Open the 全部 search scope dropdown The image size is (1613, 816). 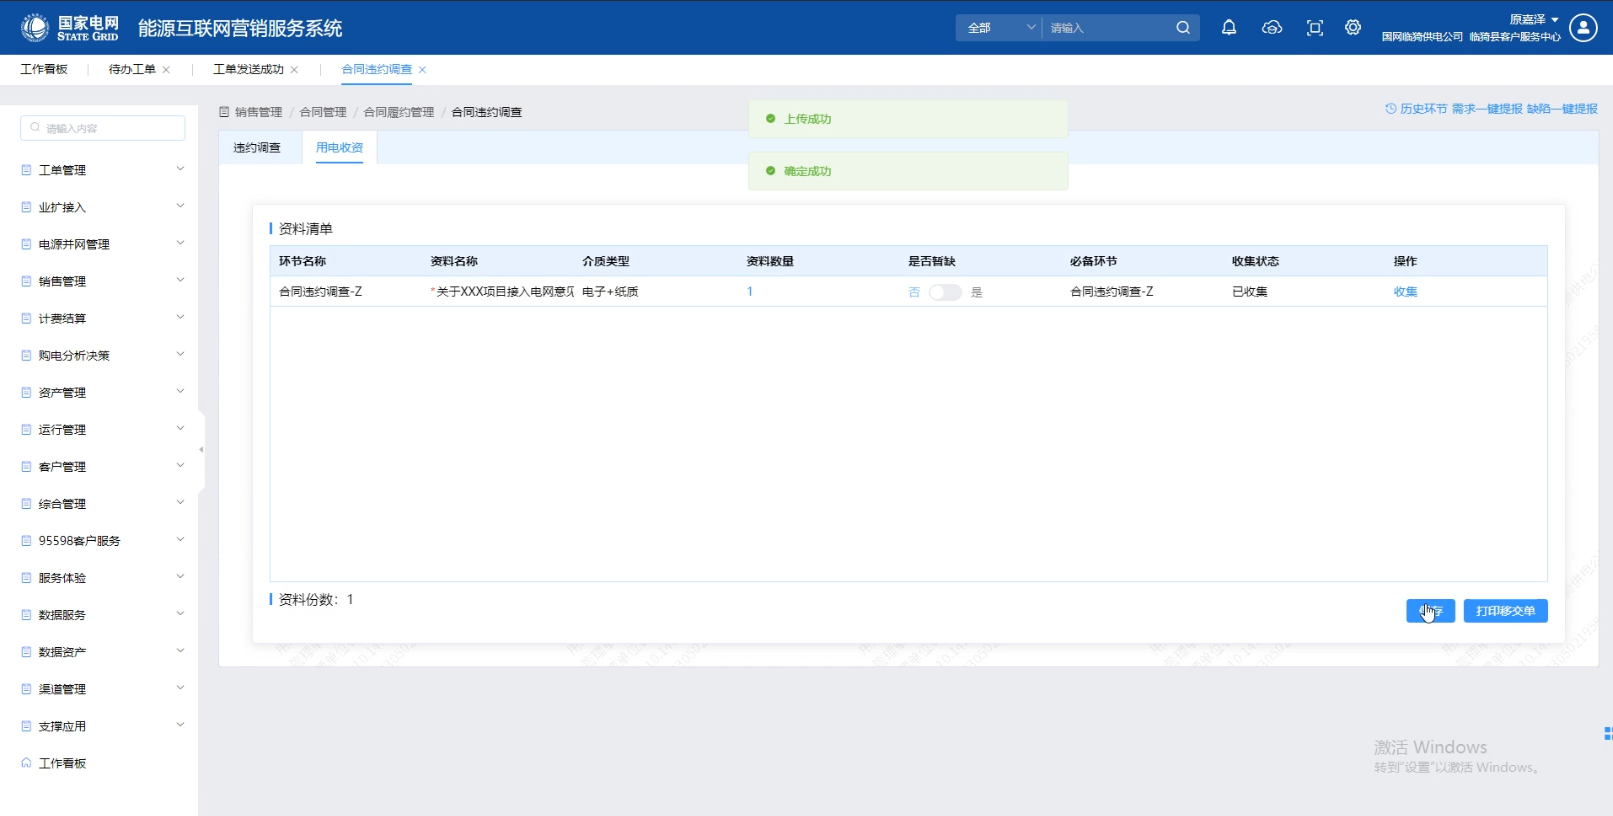(999, 28)
